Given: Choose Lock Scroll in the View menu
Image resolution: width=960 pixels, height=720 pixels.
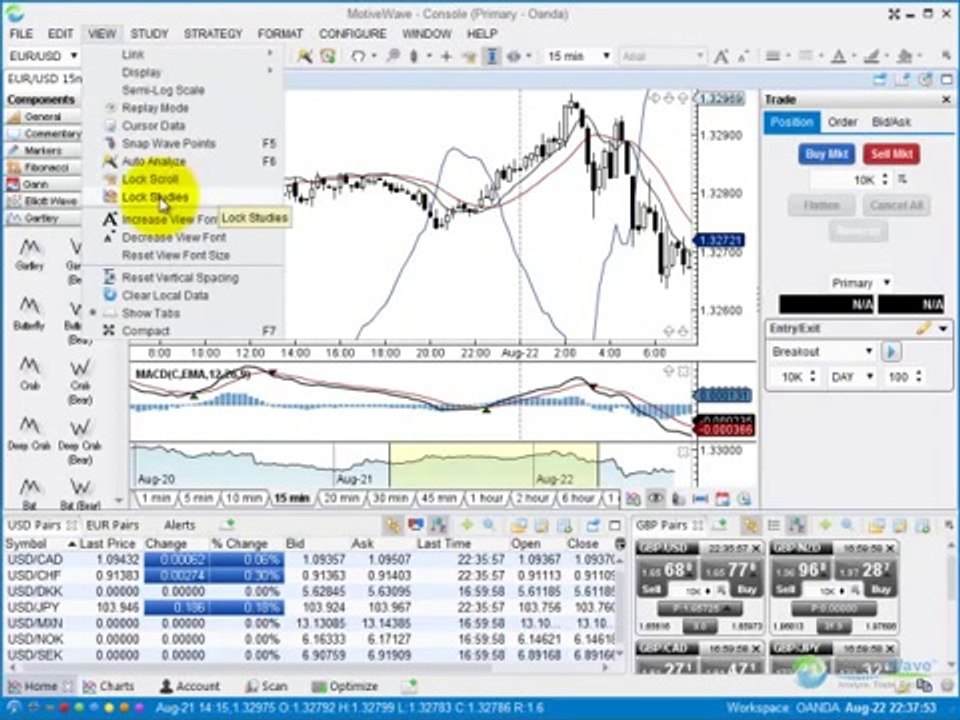Looking at the screenshot, I should 150,179.
